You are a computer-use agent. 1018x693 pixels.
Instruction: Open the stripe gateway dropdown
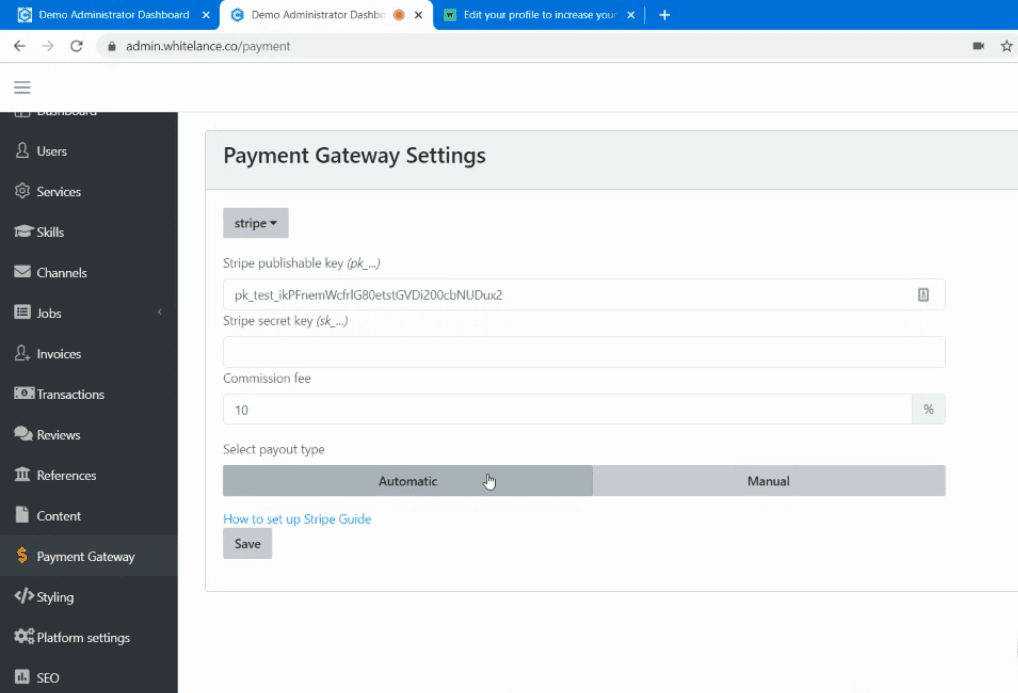click(256, 223)
